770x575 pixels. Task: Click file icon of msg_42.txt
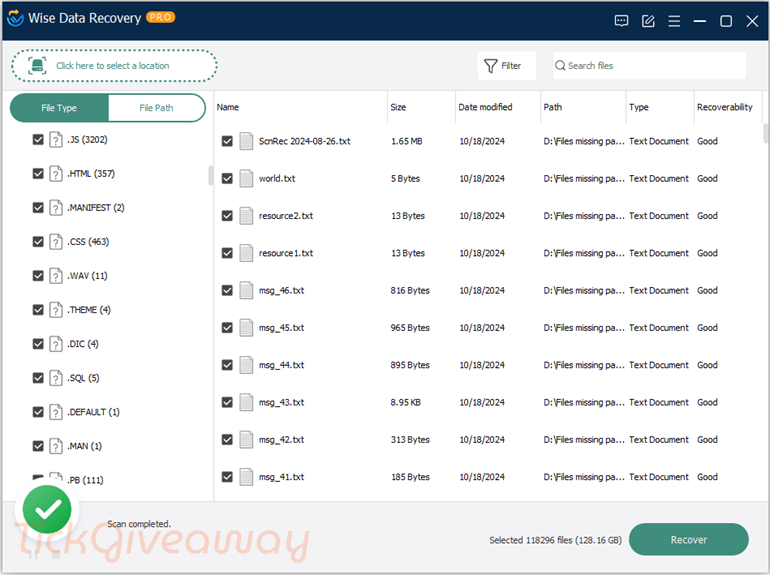pyautogui.click(x=246, y=440)
